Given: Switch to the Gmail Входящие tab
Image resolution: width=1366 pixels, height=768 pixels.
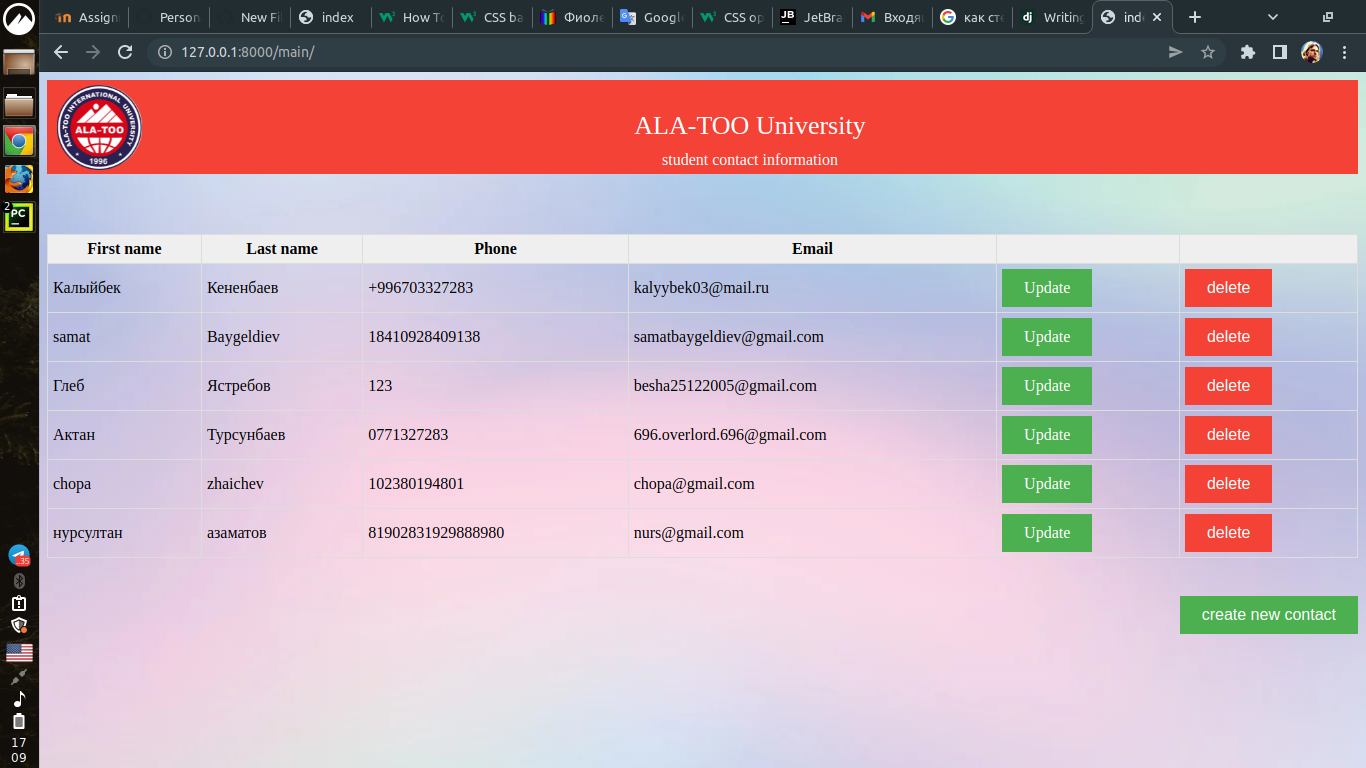Looking at the screenshot, I should [892, 17].
